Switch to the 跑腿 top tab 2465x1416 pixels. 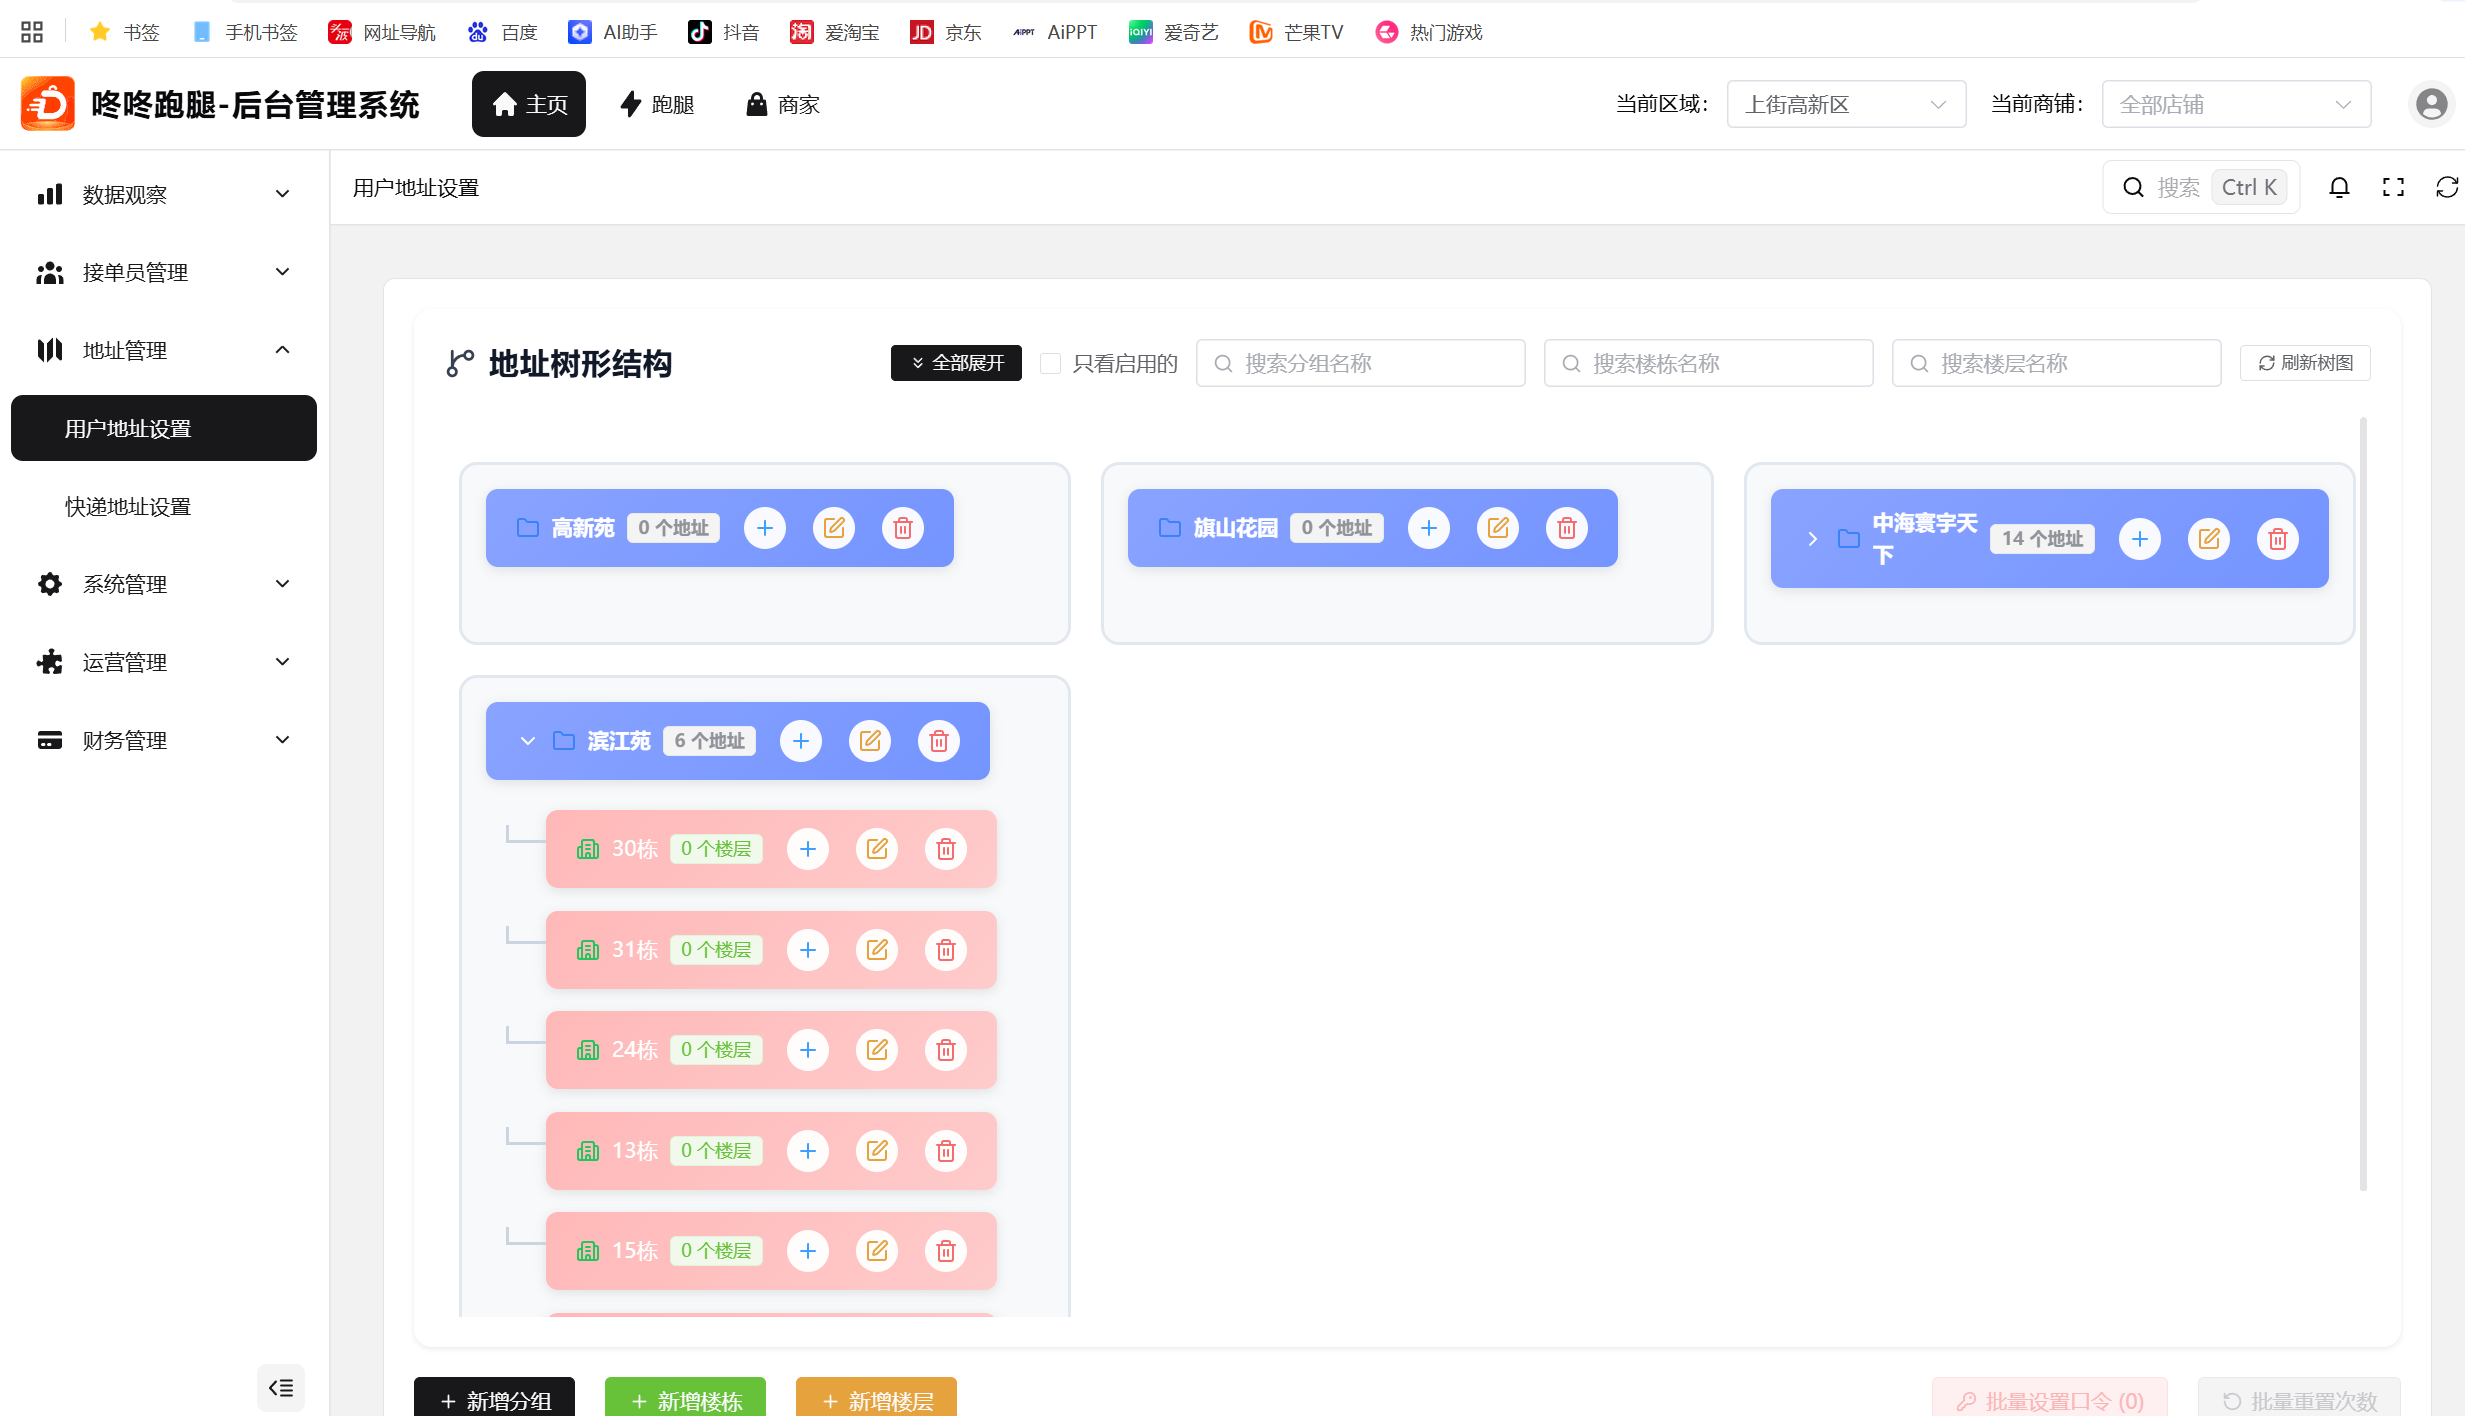[x=657, y=104]
